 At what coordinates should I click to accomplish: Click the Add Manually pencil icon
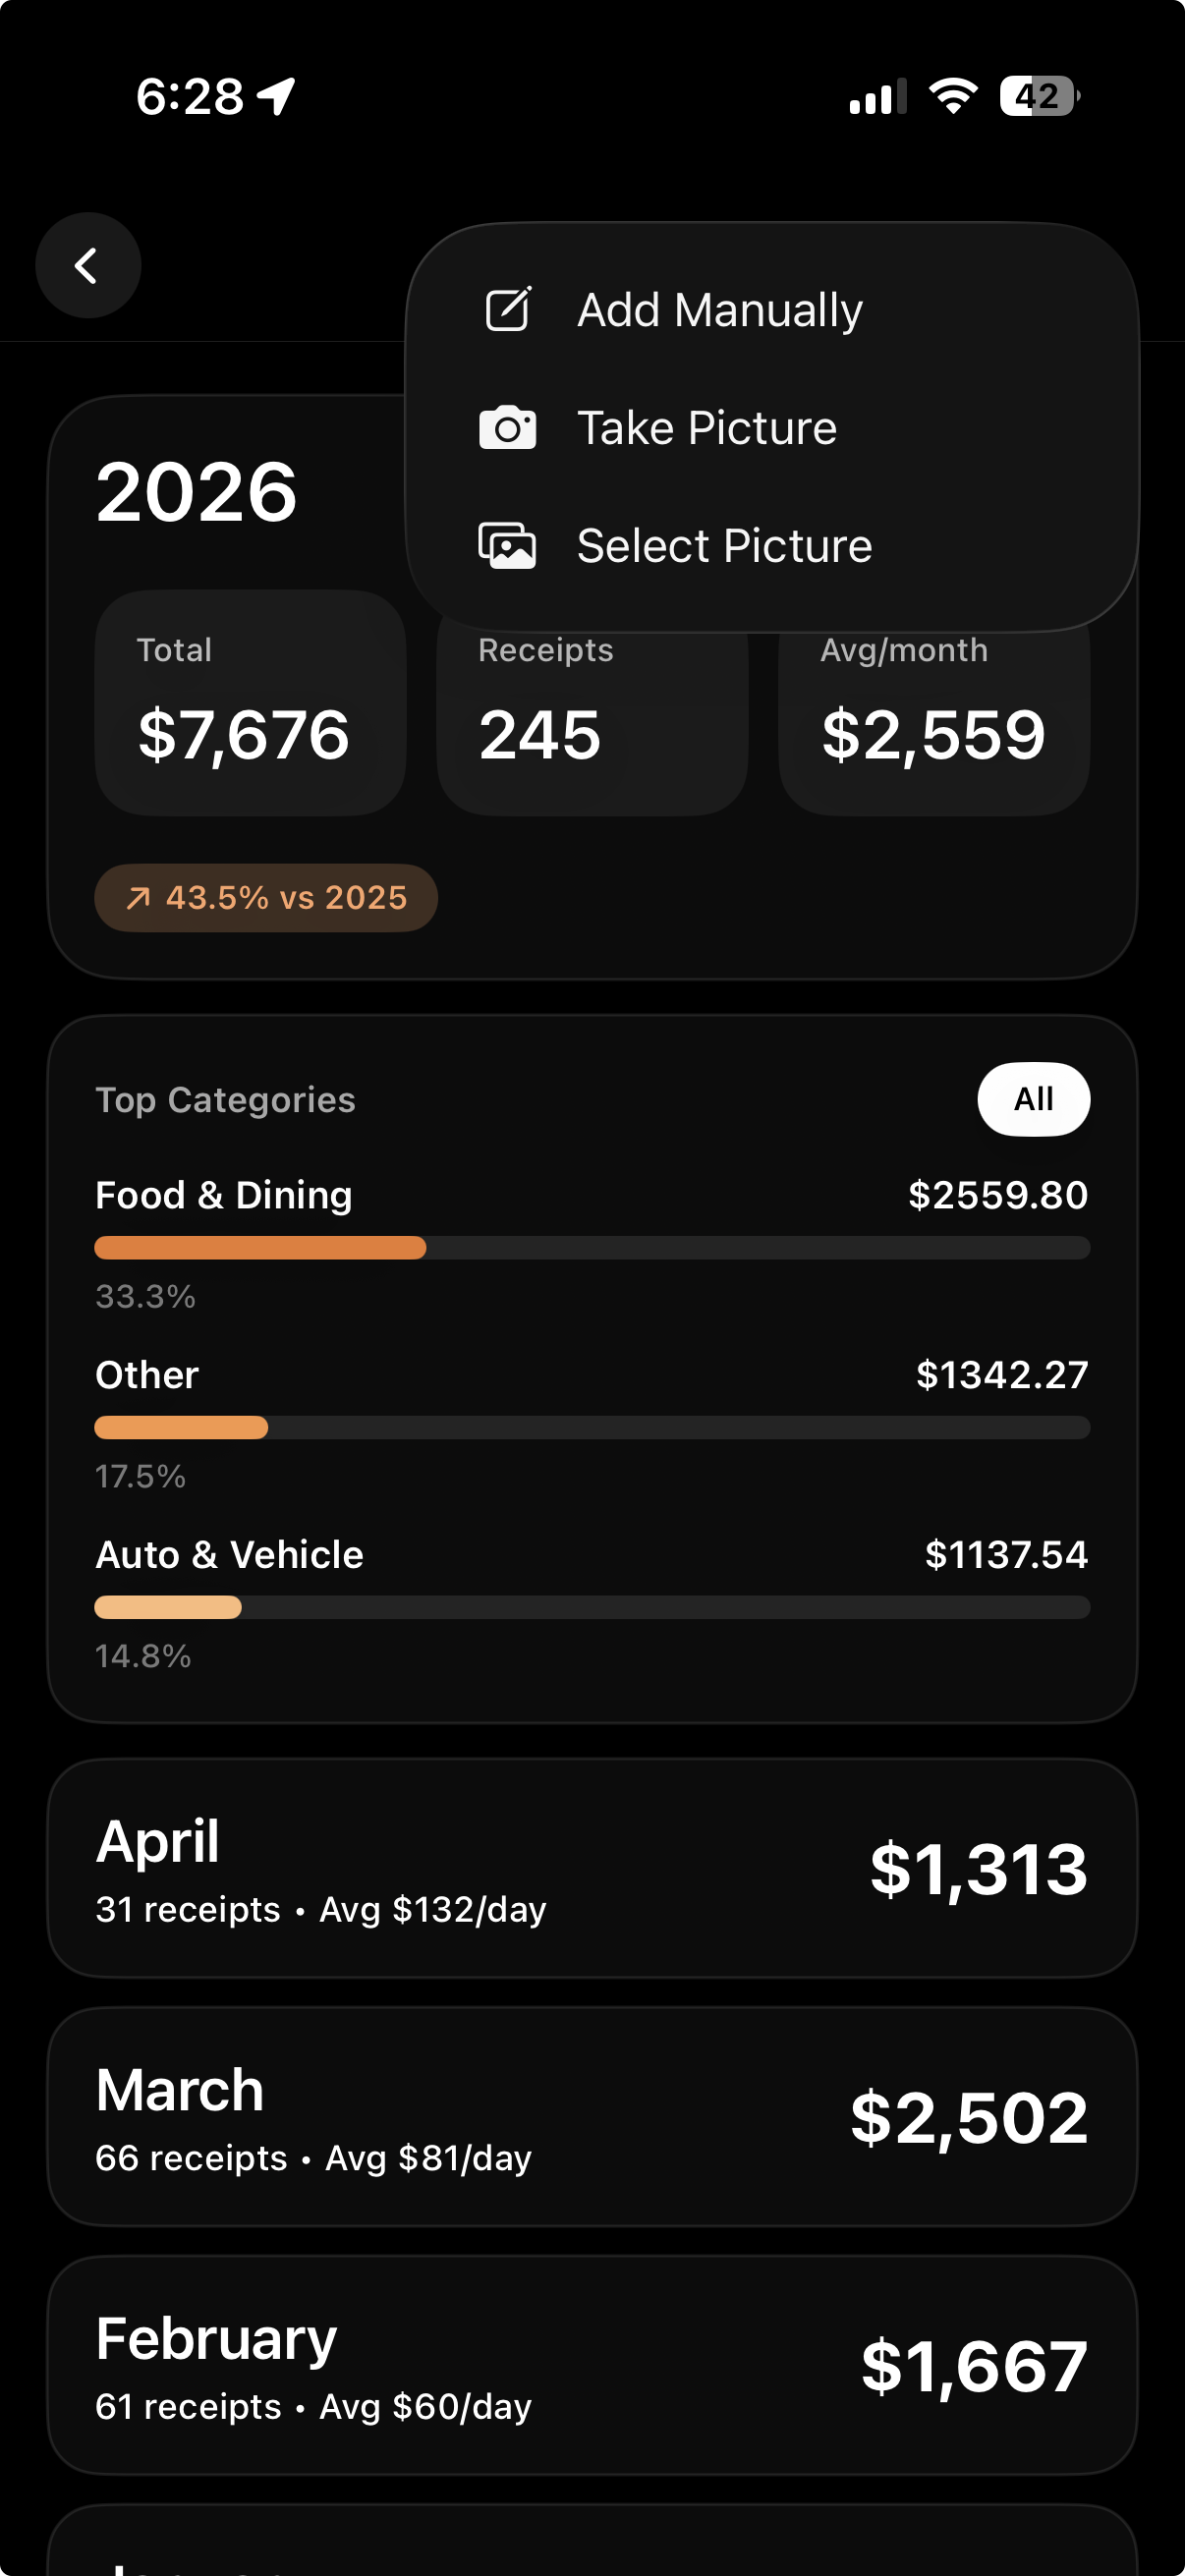point(508,310)
